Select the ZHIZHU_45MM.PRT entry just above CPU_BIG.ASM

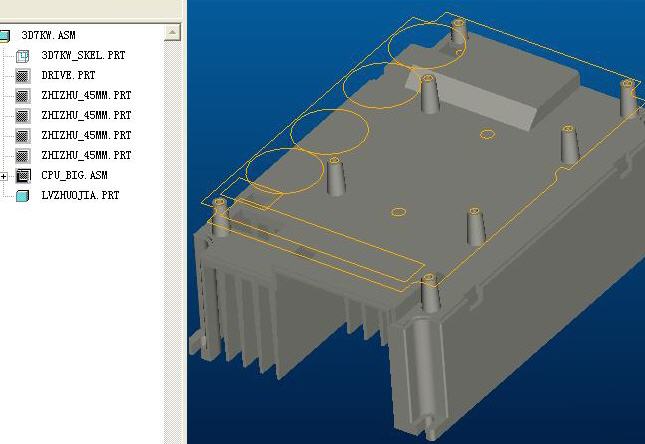click(86, 155)
